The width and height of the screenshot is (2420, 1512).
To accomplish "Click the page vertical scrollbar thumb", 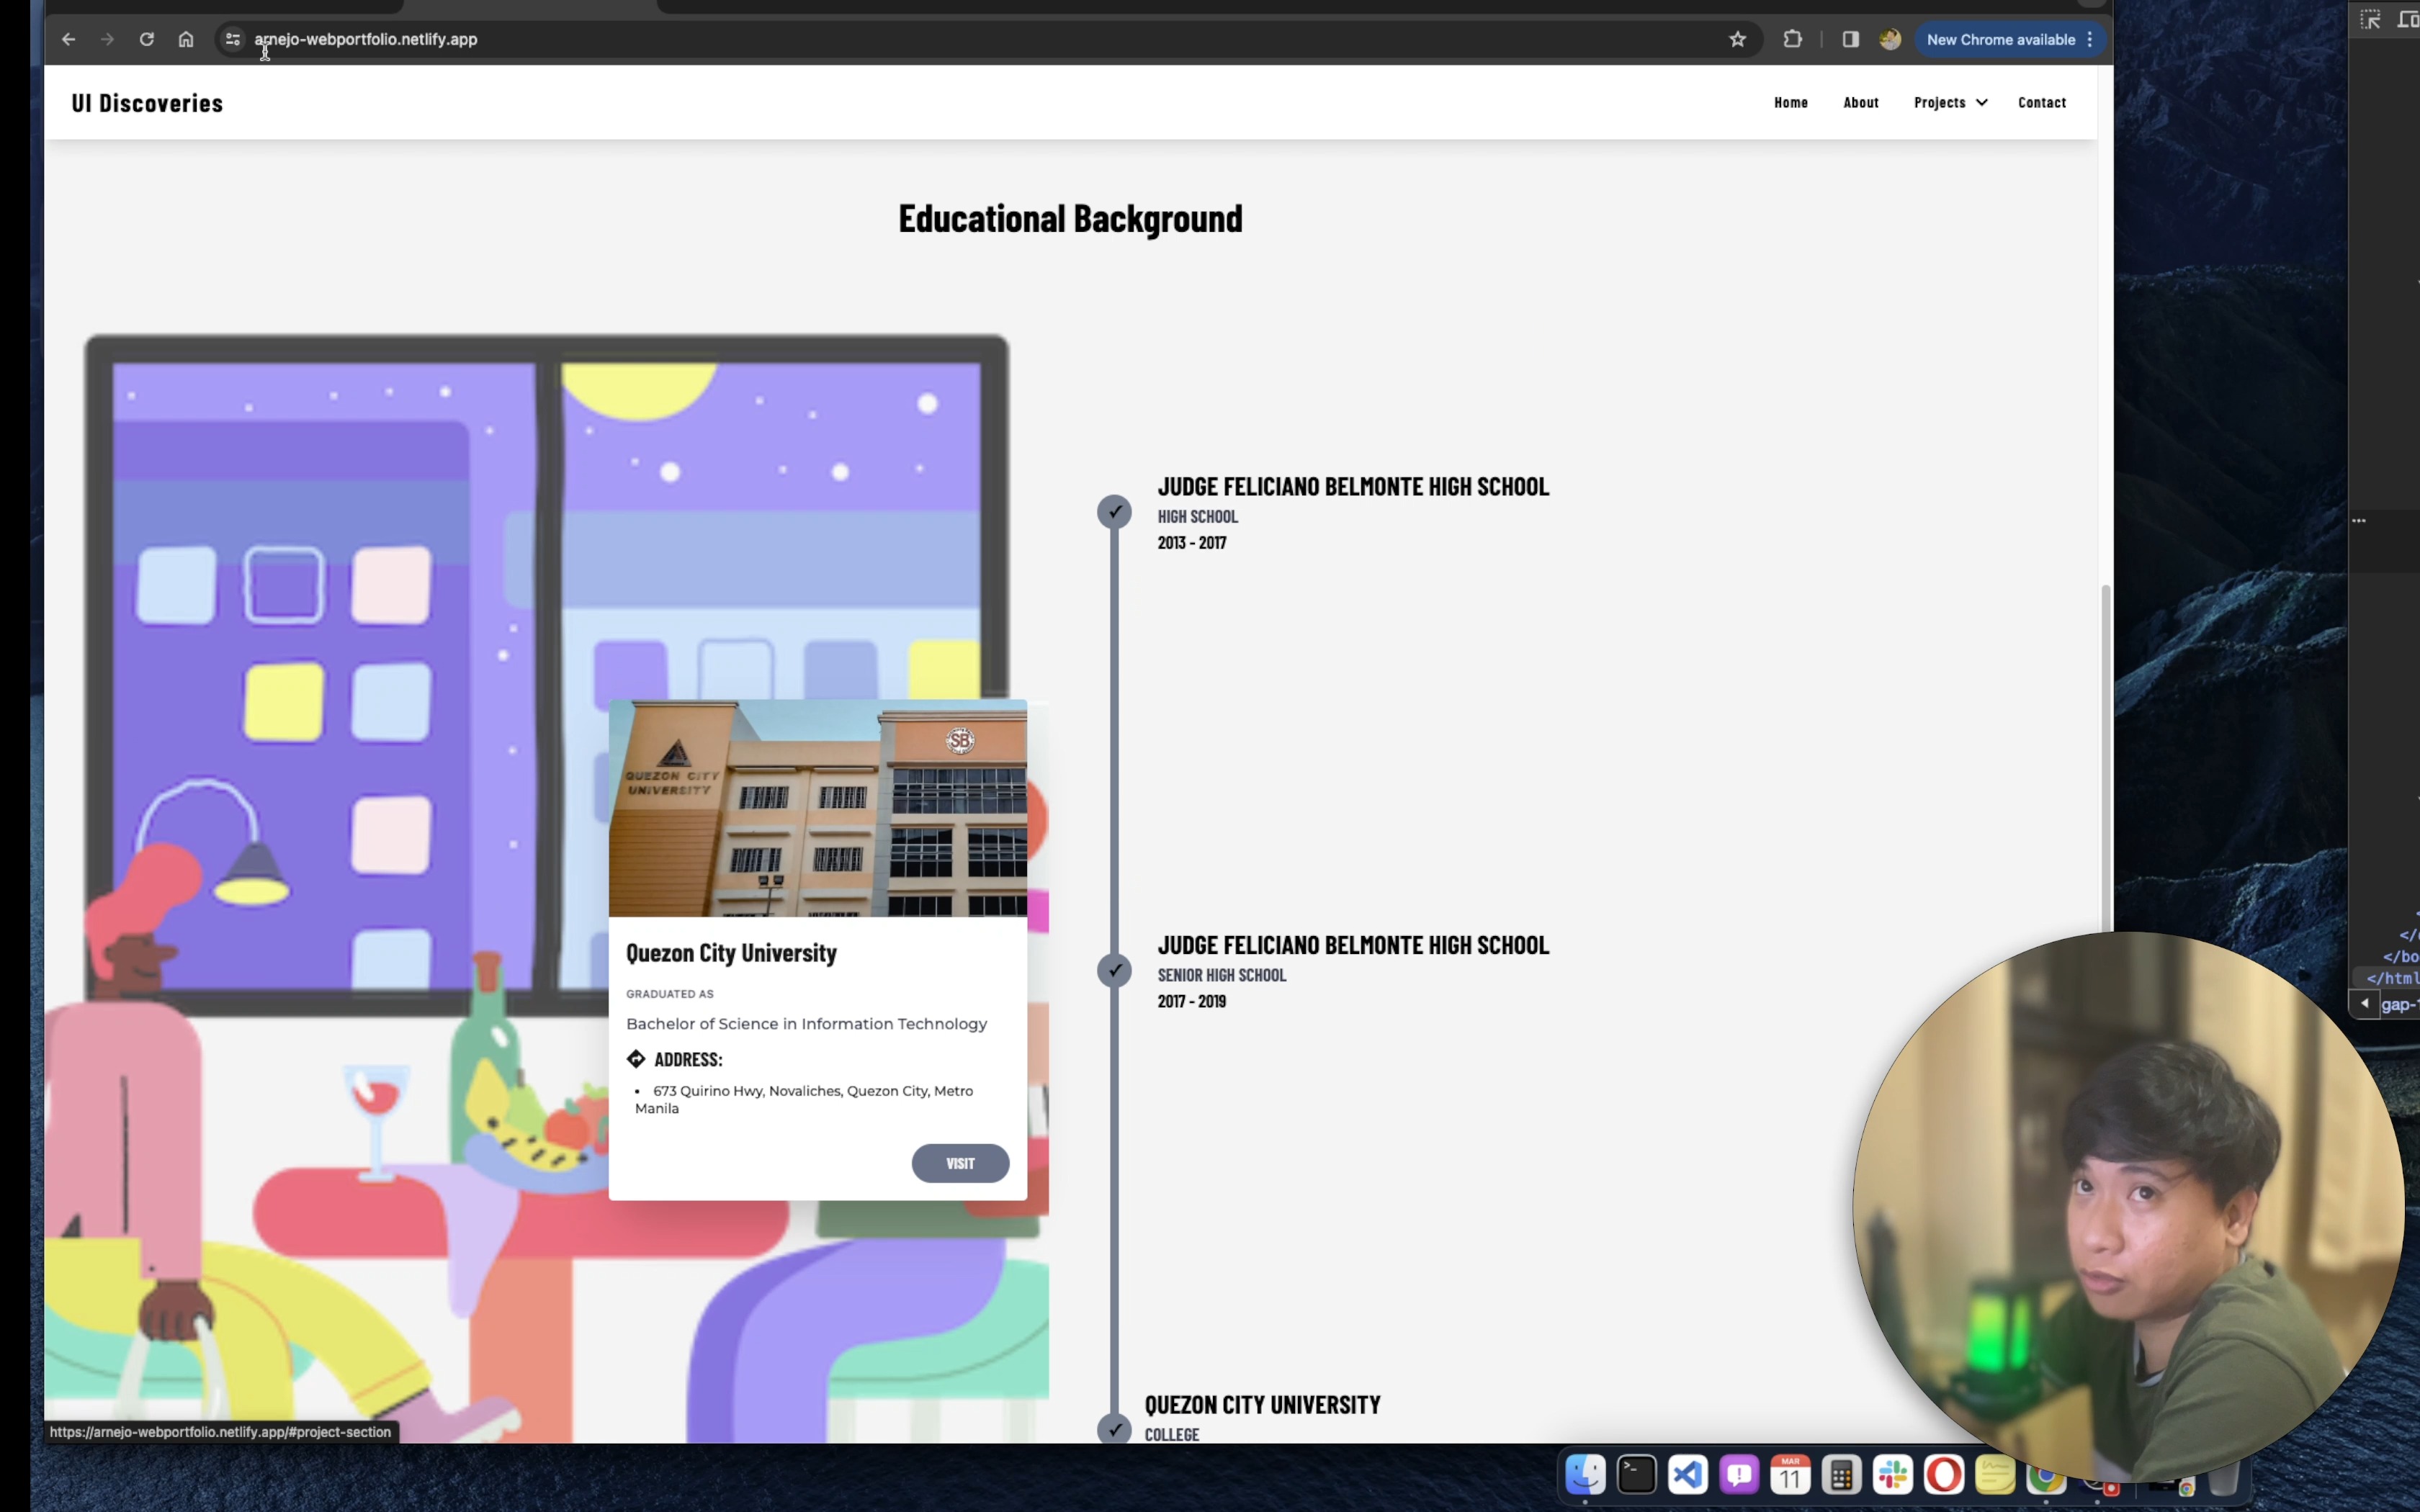I will coord(2105,760).
